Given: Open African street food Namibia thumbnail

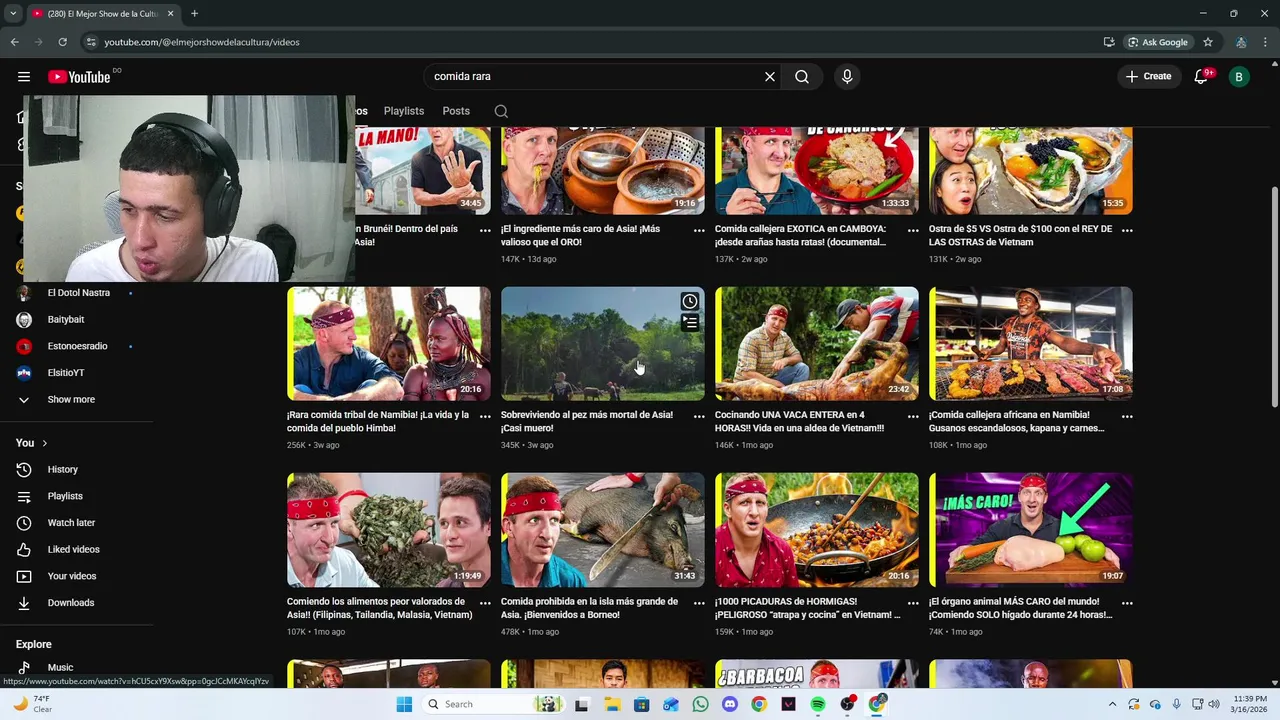Looking at the screenshot, I should [x=1031, y=344].
